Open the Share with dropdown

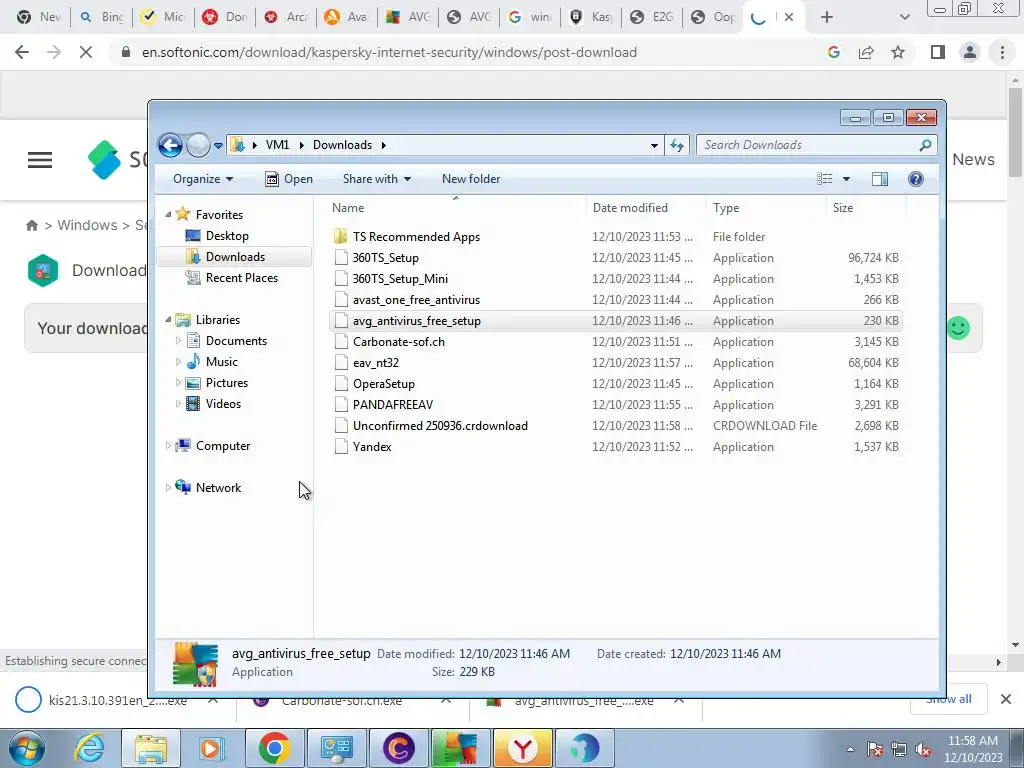[x=377, y=179]
